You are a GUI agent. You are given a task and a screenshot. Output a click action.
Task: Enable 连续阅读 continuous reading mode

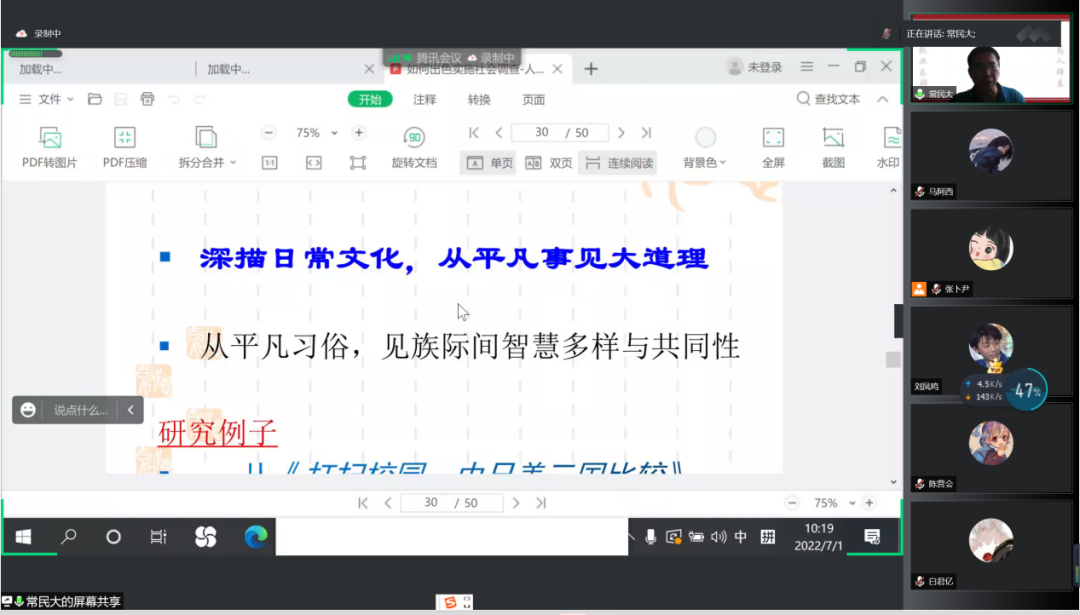pyautogui.click(x=618, y=163)
